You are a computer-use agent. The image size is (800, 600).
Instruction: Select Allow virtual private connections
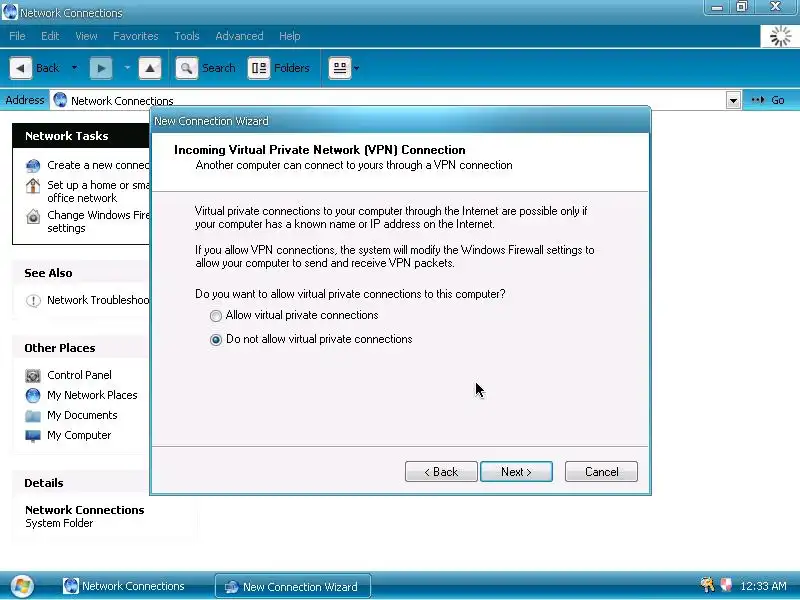(x=216, y=316)
